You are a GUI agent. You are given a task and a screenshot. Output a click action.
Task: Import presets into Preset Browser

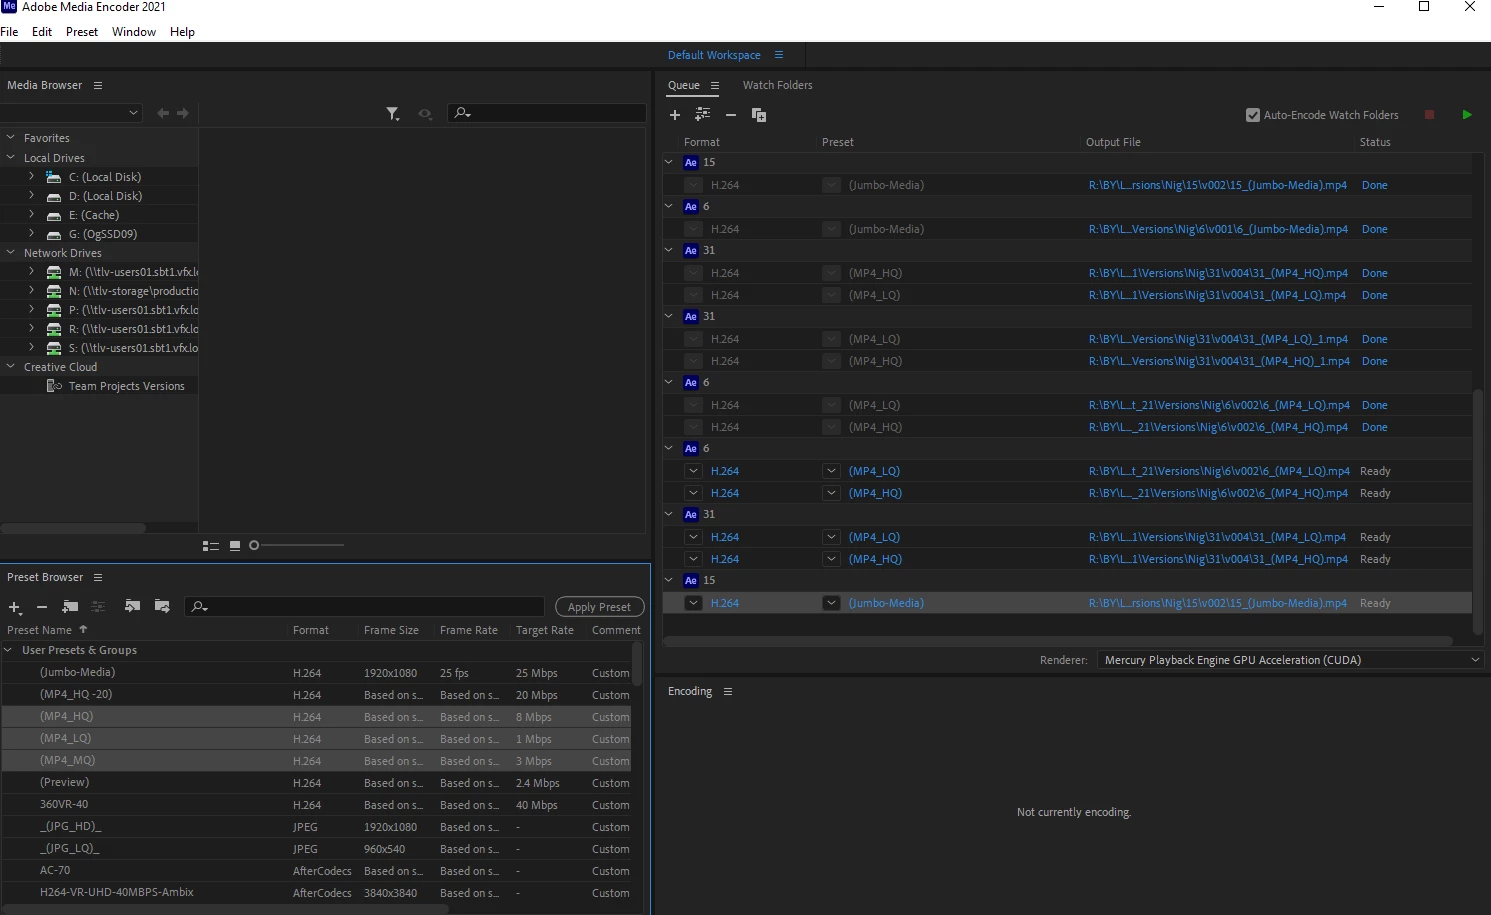click(132, 606)
